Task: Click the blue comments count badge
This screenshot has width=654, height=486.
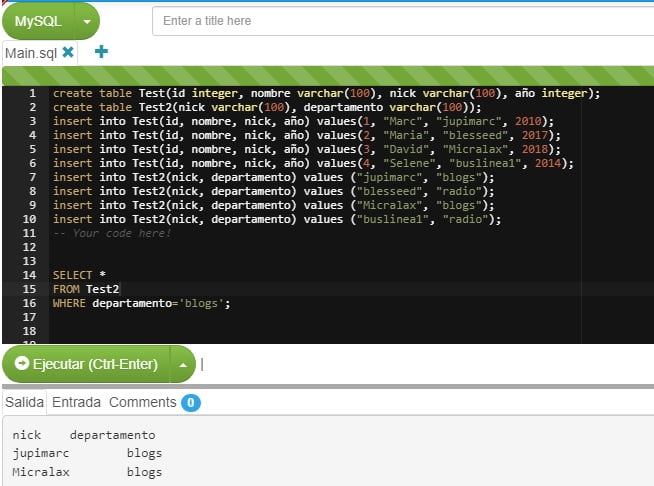Action: (x=191, y=403)
